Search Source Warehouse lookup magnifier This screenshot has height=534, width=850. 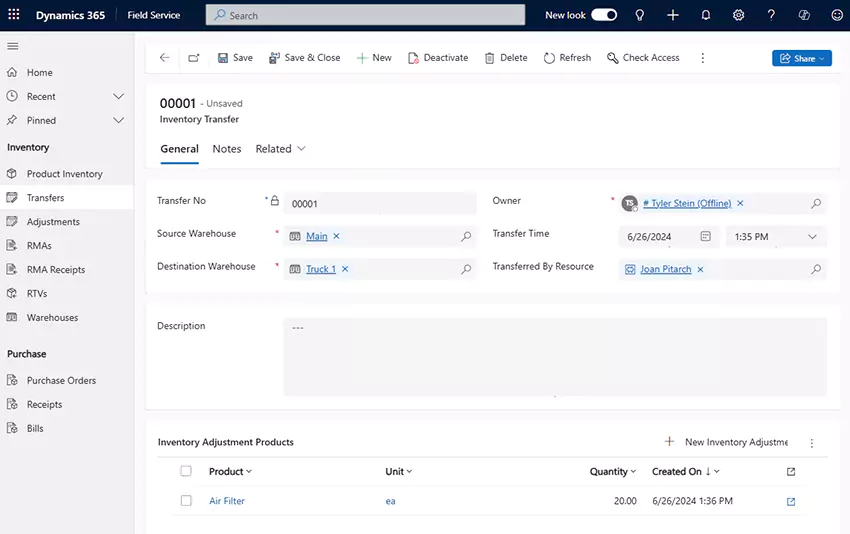466,236
